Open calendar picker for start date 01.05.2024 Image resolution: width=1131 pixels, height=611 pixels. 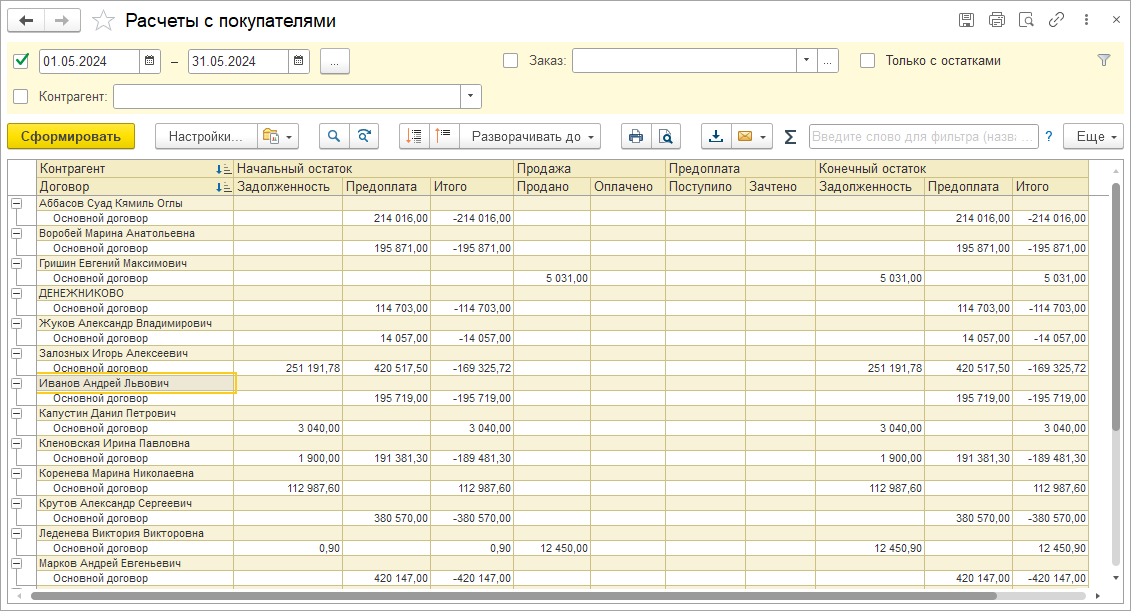tap(150, 61)
